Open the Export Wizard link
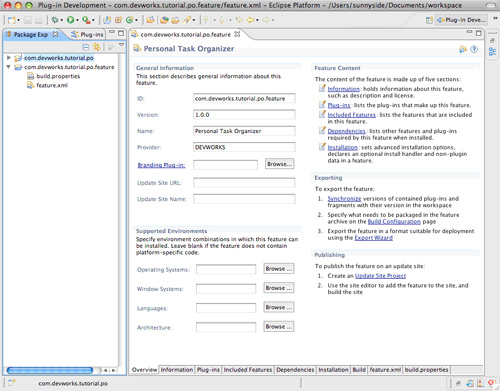The width and height of the screenshot is (500, 391). click(x=373, y=238)
